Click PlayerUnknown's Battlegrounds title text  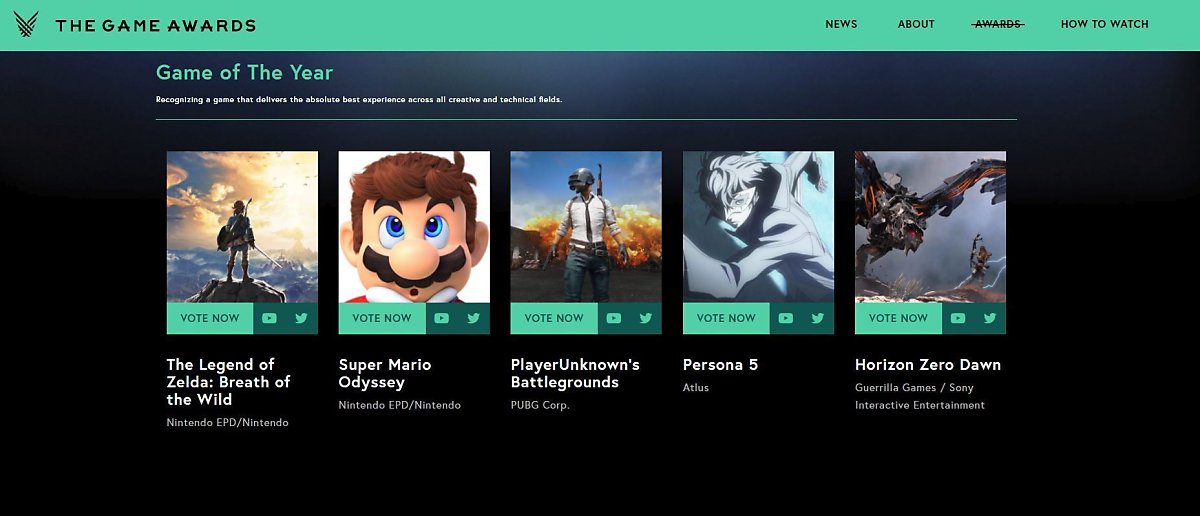575,373
